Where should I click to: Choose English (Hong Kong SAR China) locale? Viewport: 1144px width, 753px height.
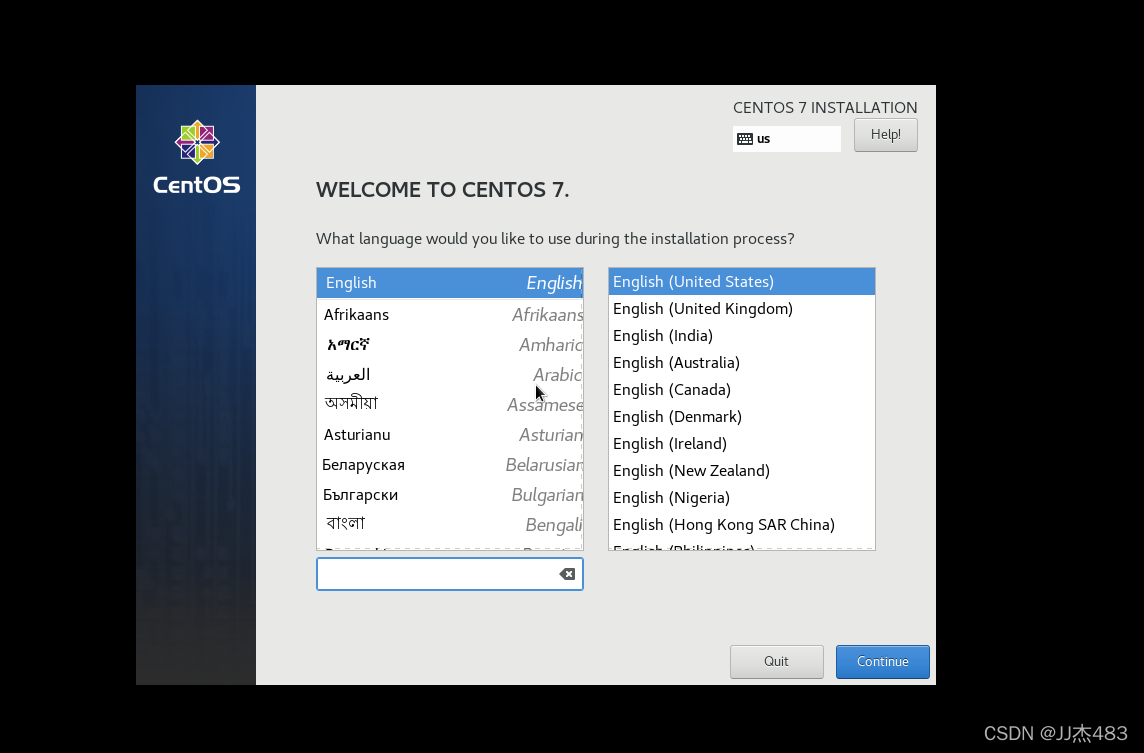741,525
